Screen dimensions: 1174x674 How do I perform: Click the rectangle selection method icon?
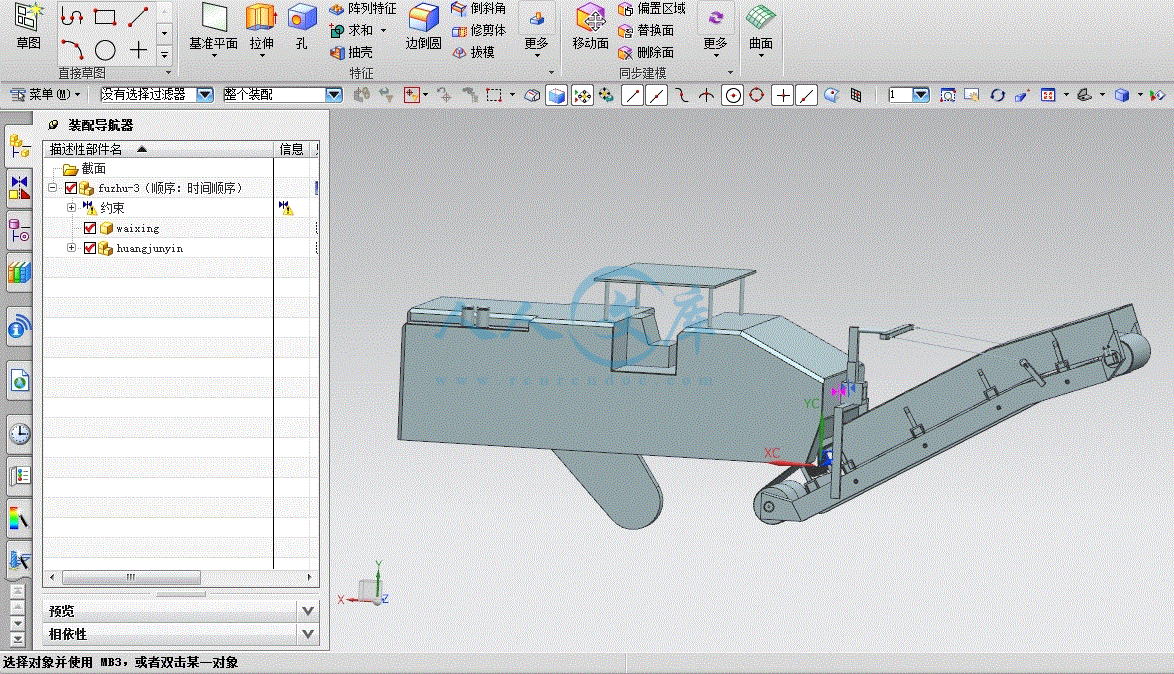[x=493, y=95]
